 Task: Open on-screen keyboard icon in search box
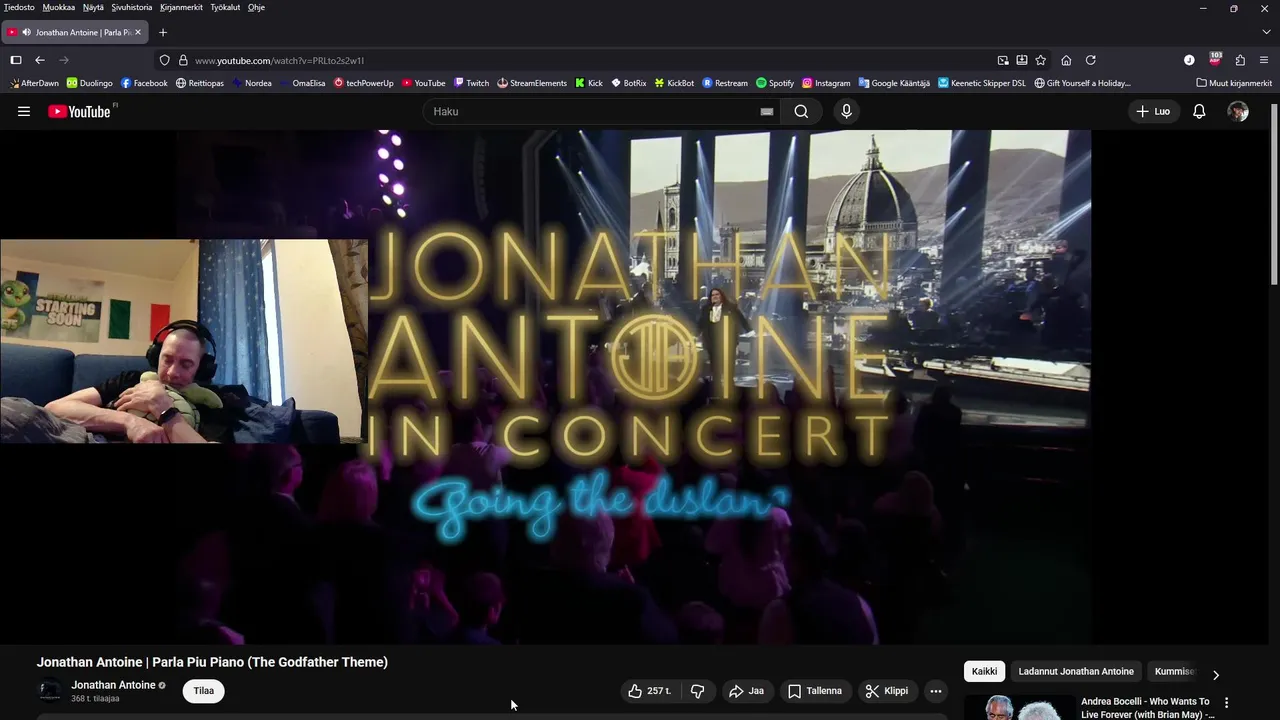coord(767,111)
